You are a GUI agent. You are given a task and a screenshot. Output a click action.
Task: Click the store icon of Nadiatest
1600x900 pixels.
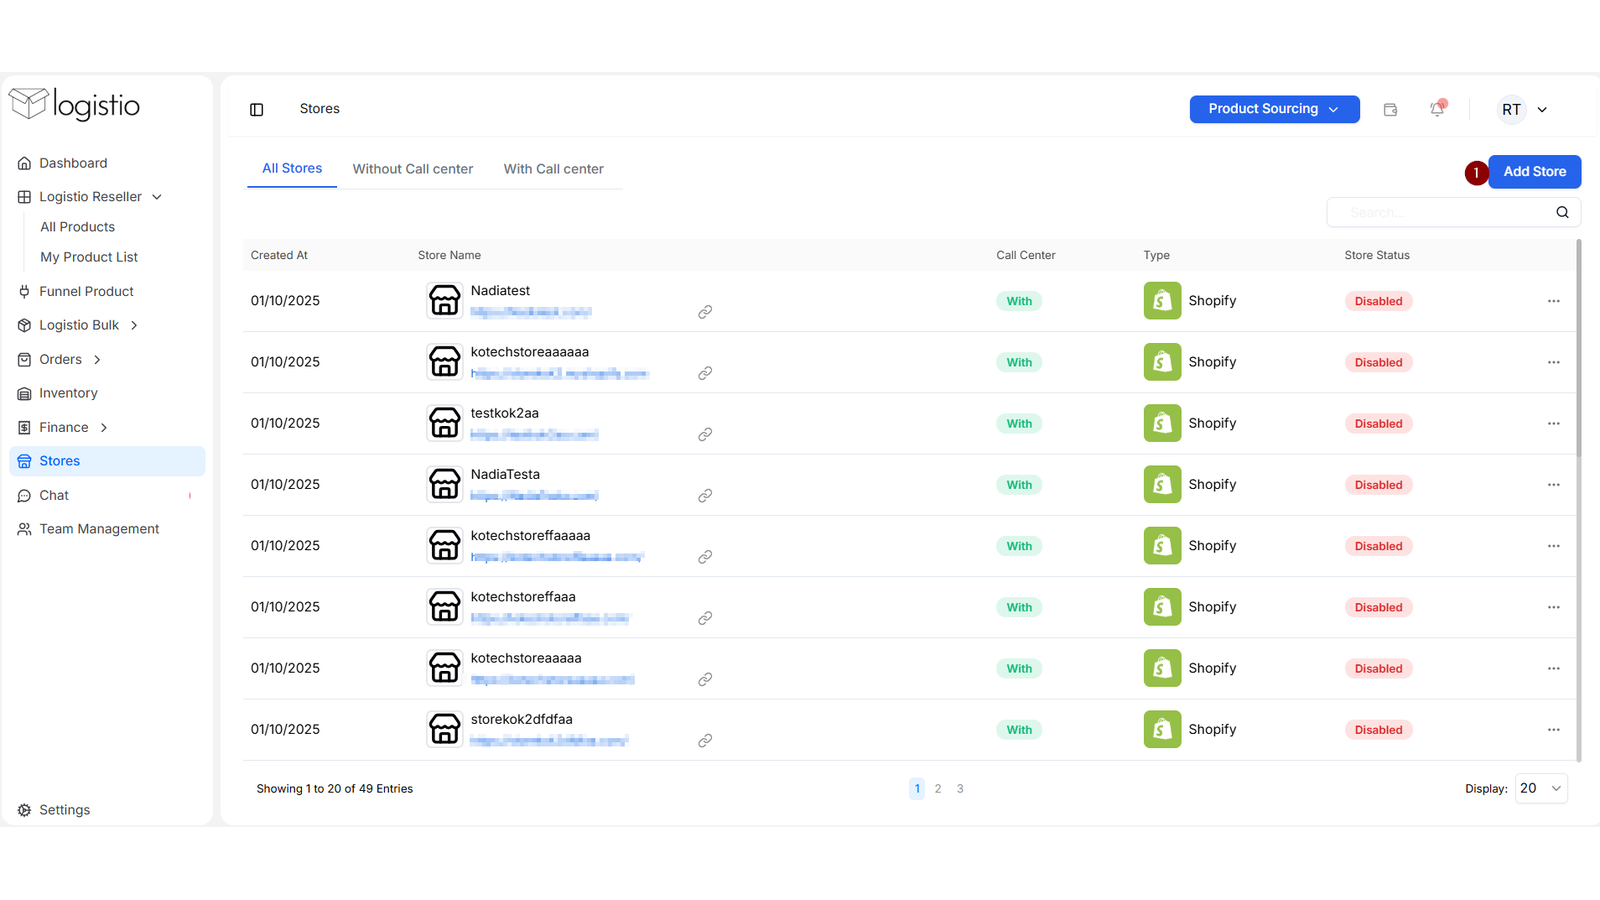click(x=445, y=300)
